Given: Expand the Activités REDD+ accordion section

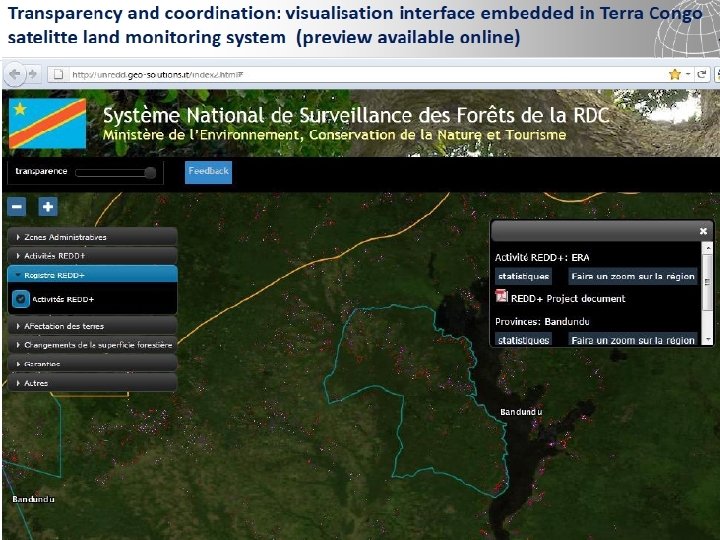Looking at the screenshot, I should pos(92,256).
